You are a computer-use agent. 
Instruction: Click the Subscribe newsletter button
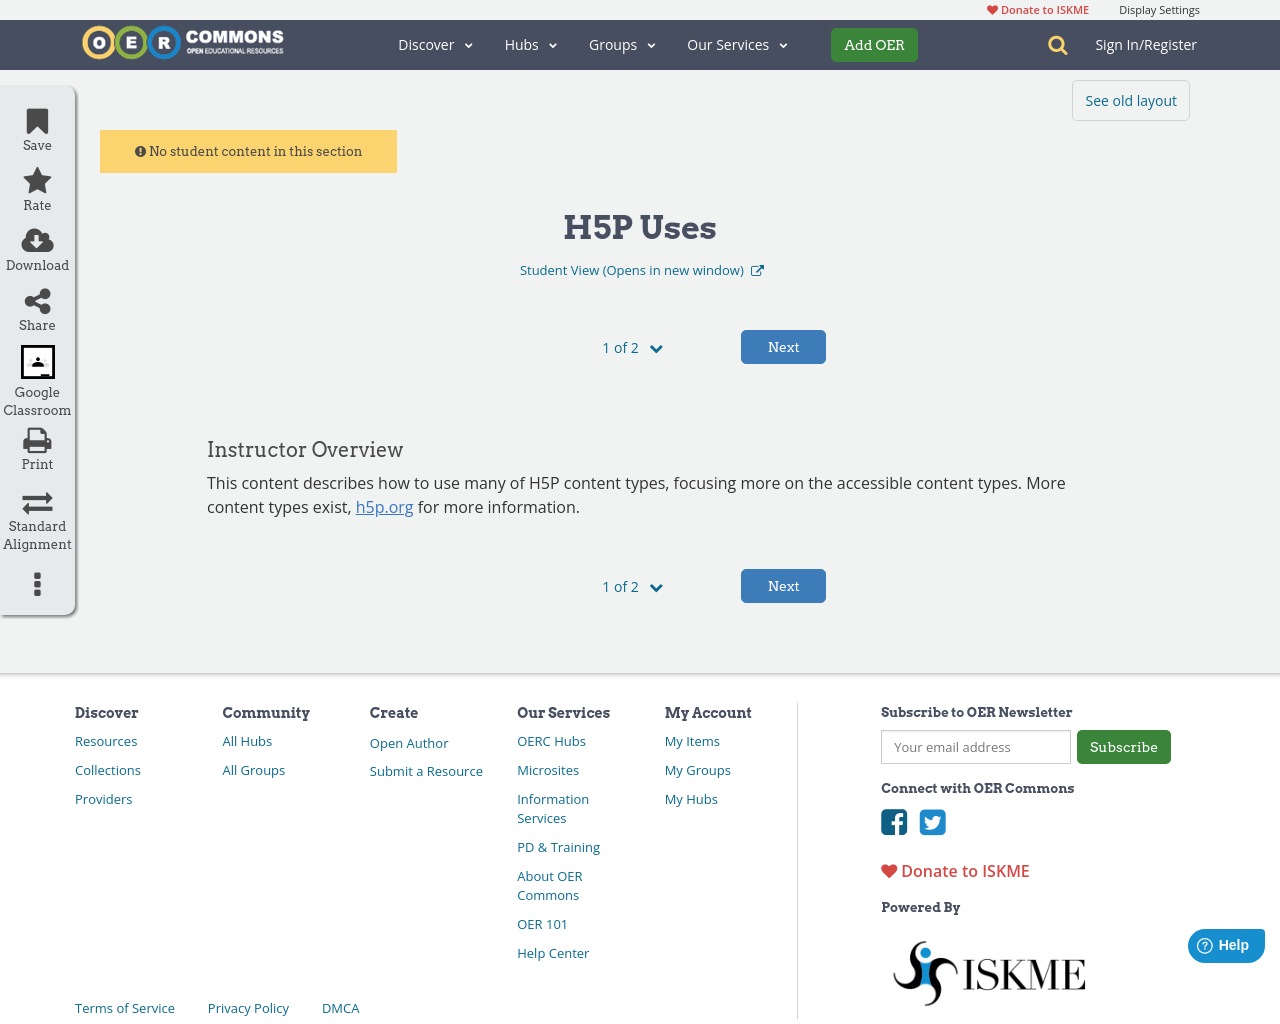point(1123,747)
